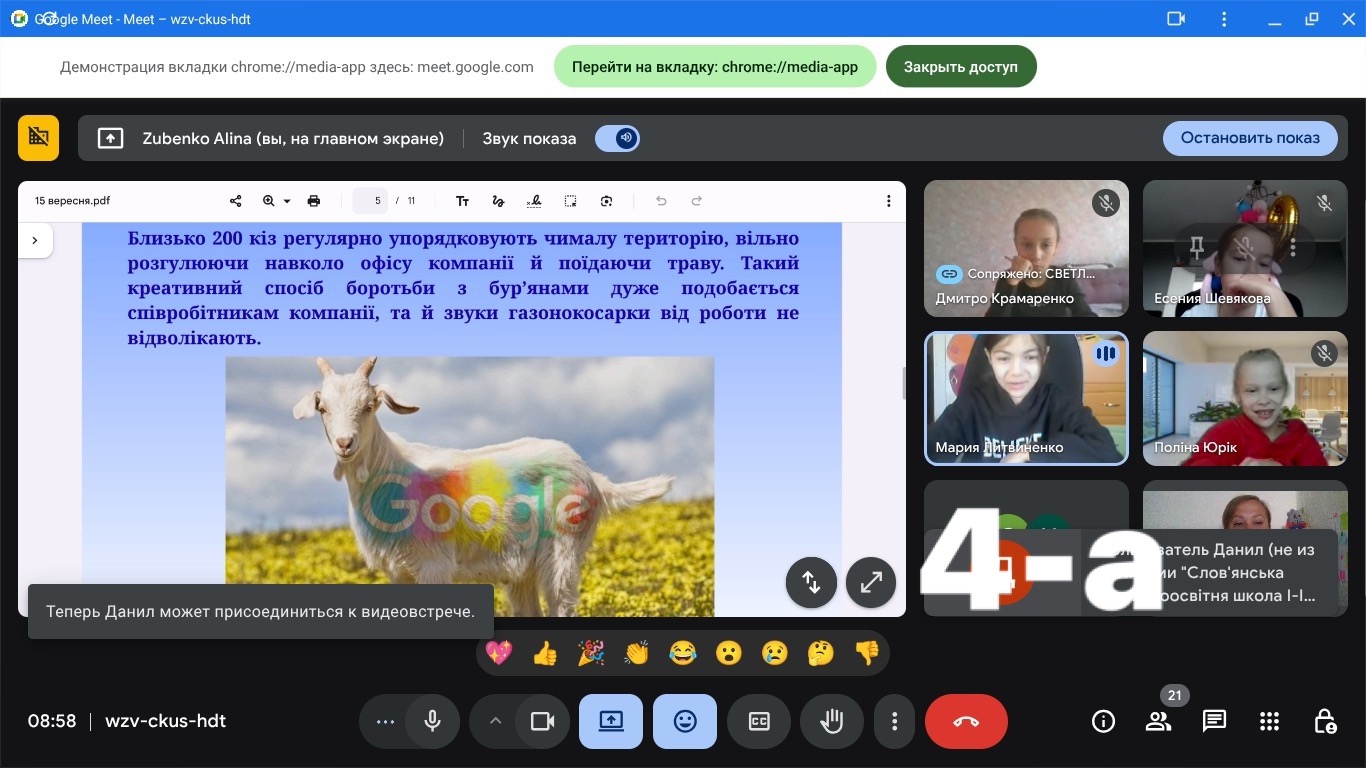The height and width of the screenshot is (768, 1366).
Task: Send the crying face reaction
Action: click(775, 653)
